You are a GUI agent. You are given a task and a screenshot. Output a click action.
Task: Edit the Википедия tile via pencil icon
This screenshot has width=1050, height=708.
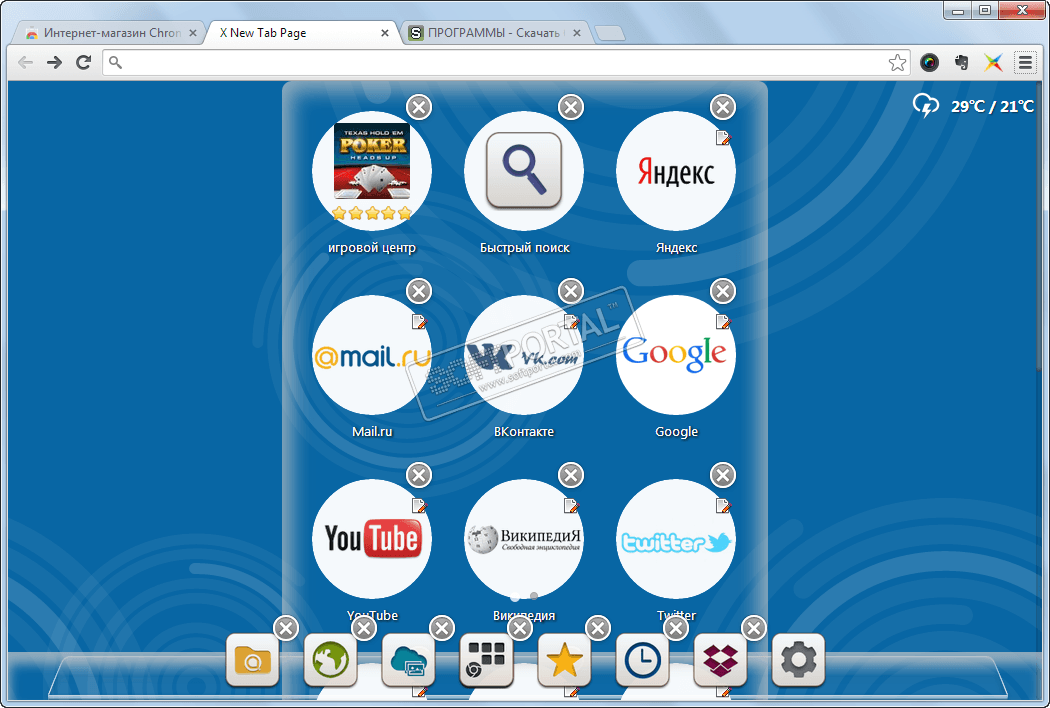click(571, 506)
